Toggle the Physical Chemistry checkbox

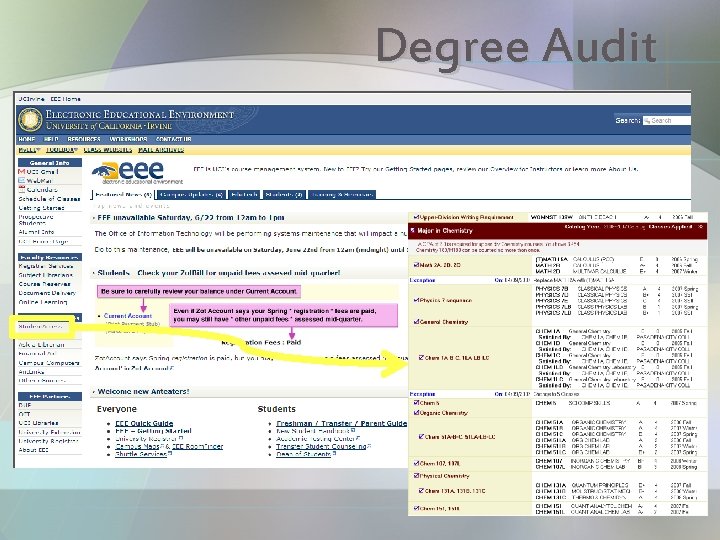click(416, 476)
